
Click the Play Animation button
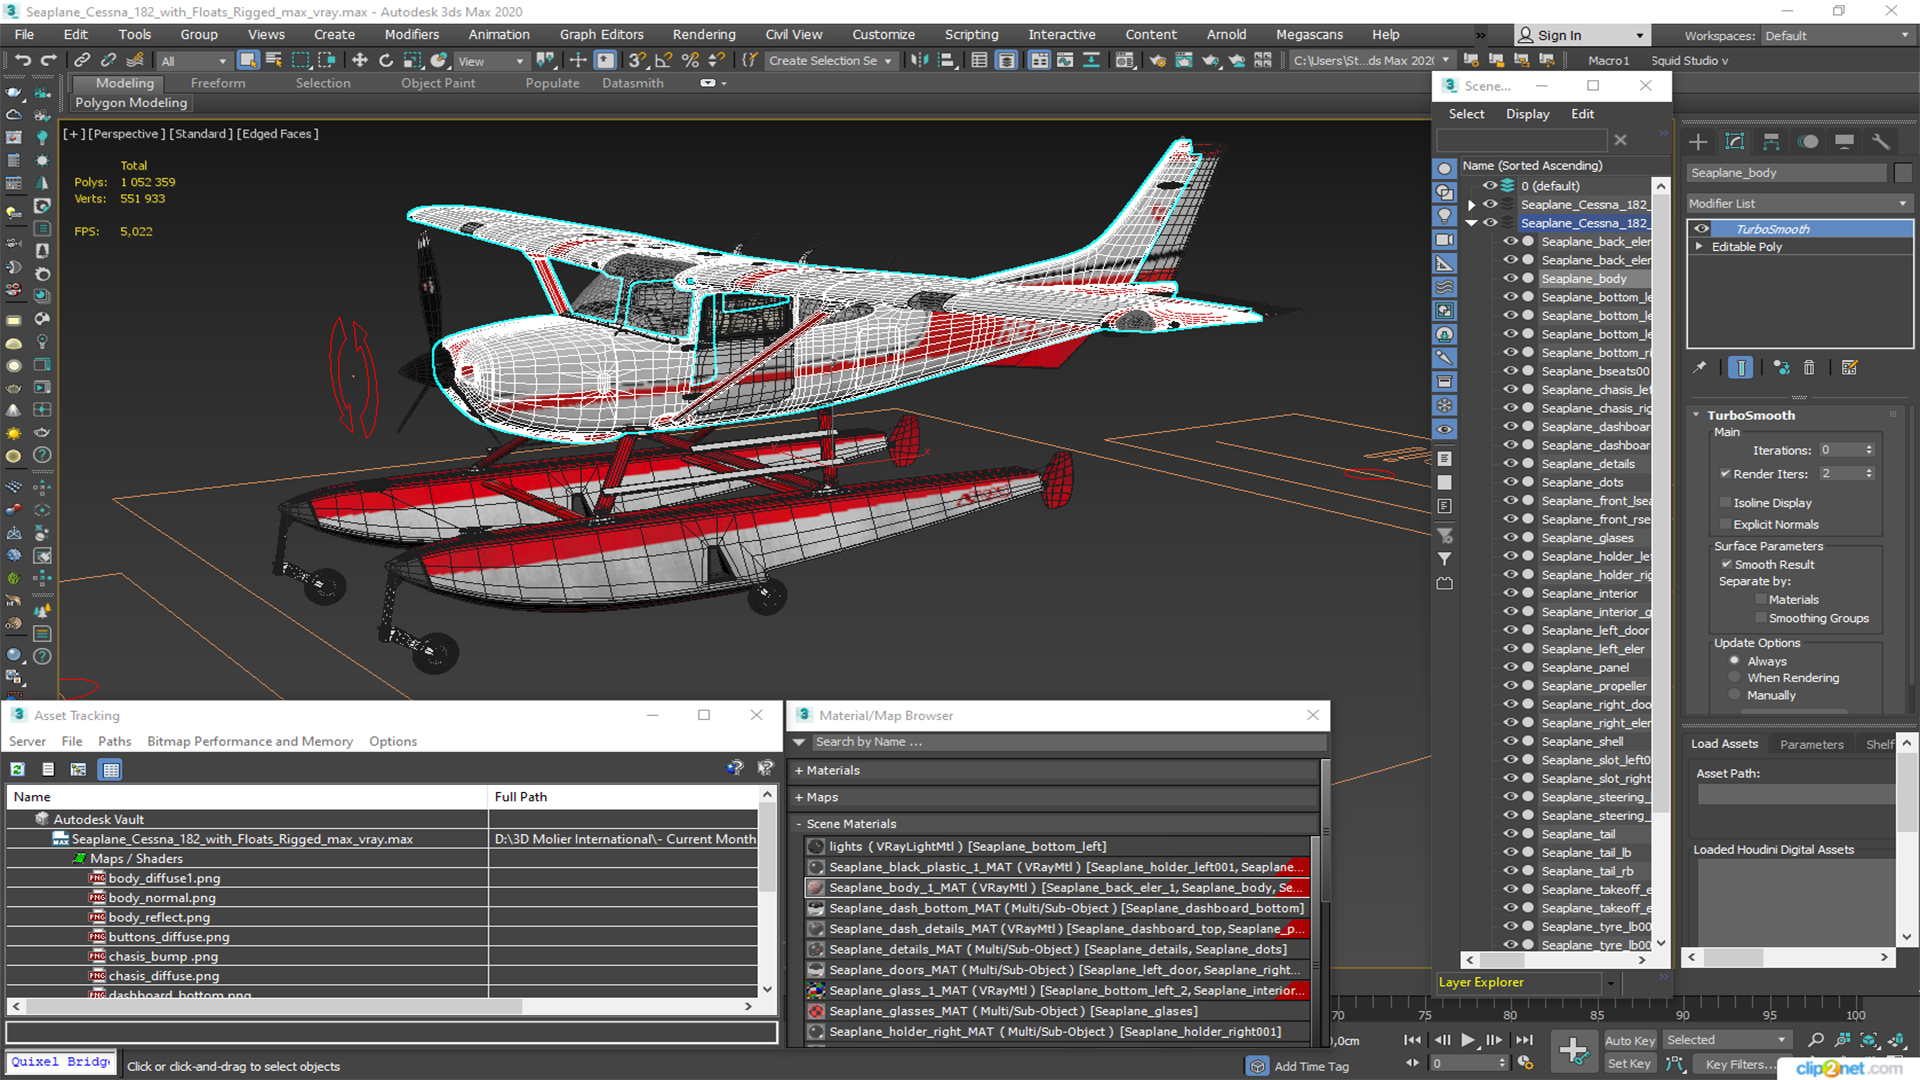(x=1468, y=1040)
